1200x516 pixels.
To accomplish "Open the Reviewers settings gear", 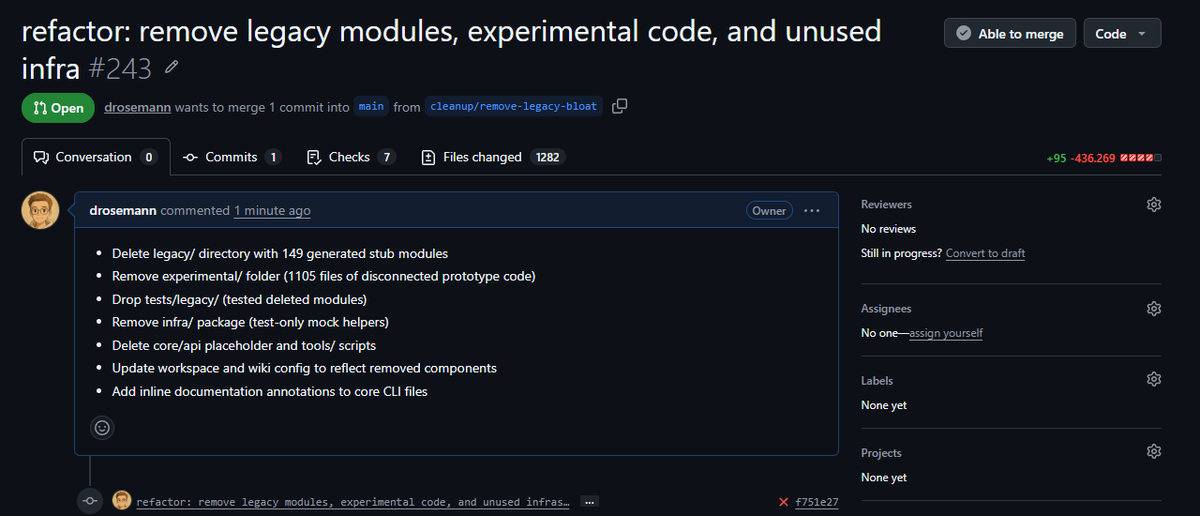I will (x=1154, y=204).
